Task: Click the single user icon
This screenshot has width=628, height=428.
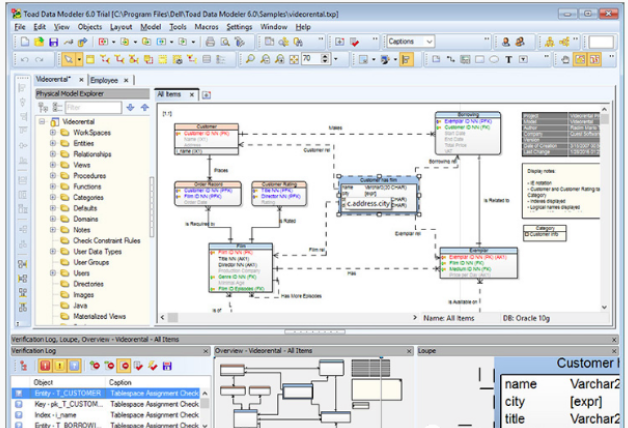Action: click(506, 42)
